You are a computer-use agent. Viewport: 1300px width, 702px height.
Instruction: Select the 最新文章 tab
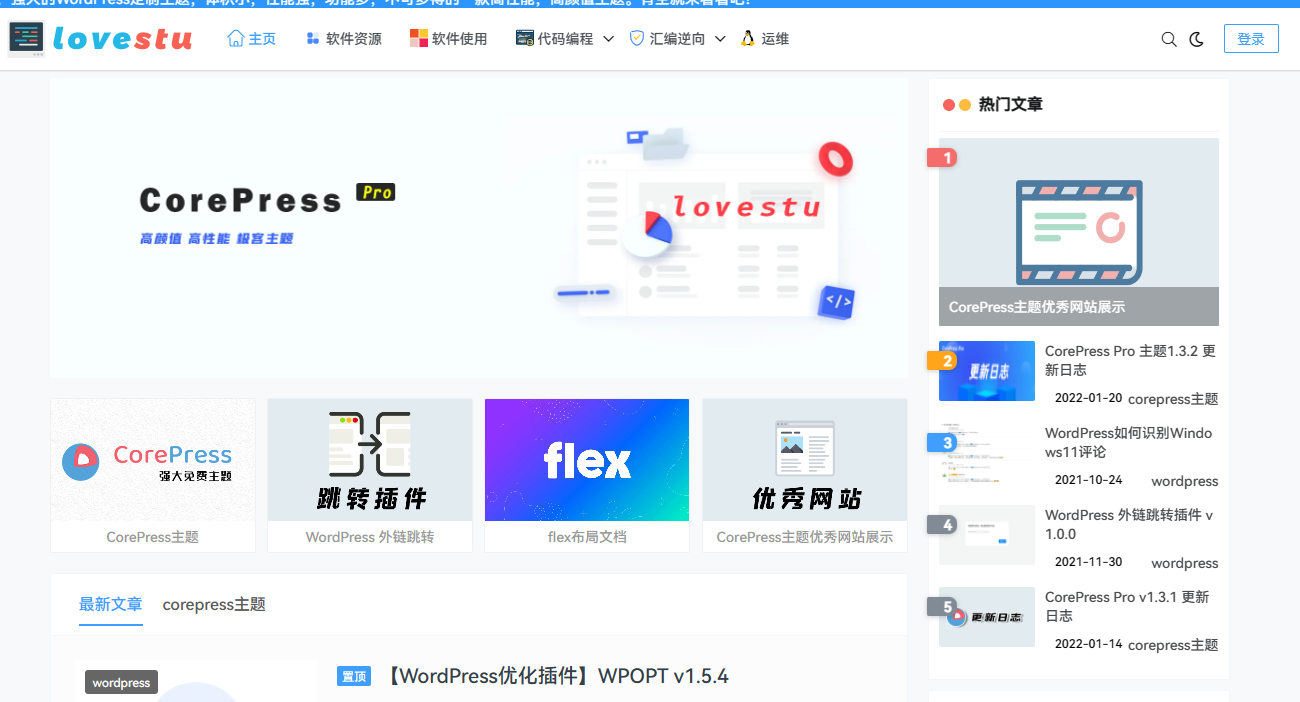coord(110,604)
